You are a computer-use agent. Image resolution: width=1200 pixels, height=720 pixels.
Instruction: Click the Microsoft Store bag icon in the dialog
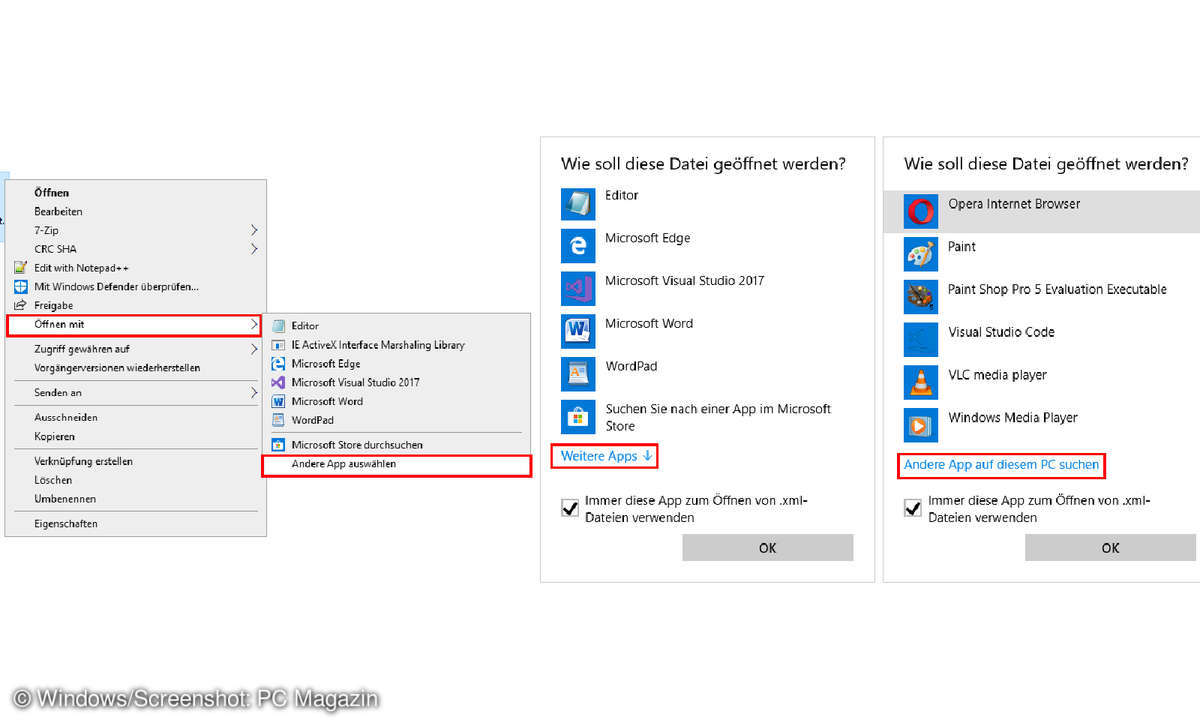[578, 417]
